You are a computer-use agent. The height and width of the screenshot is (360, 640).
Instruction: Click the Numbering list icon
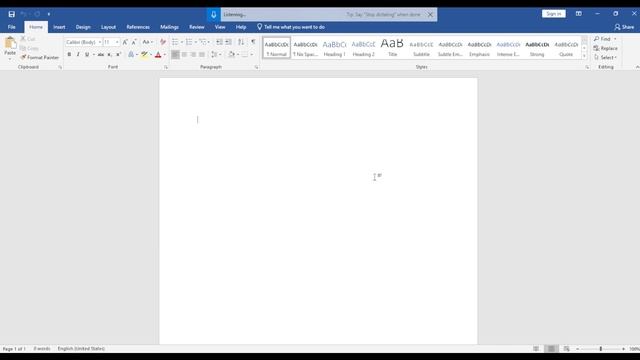189,42
